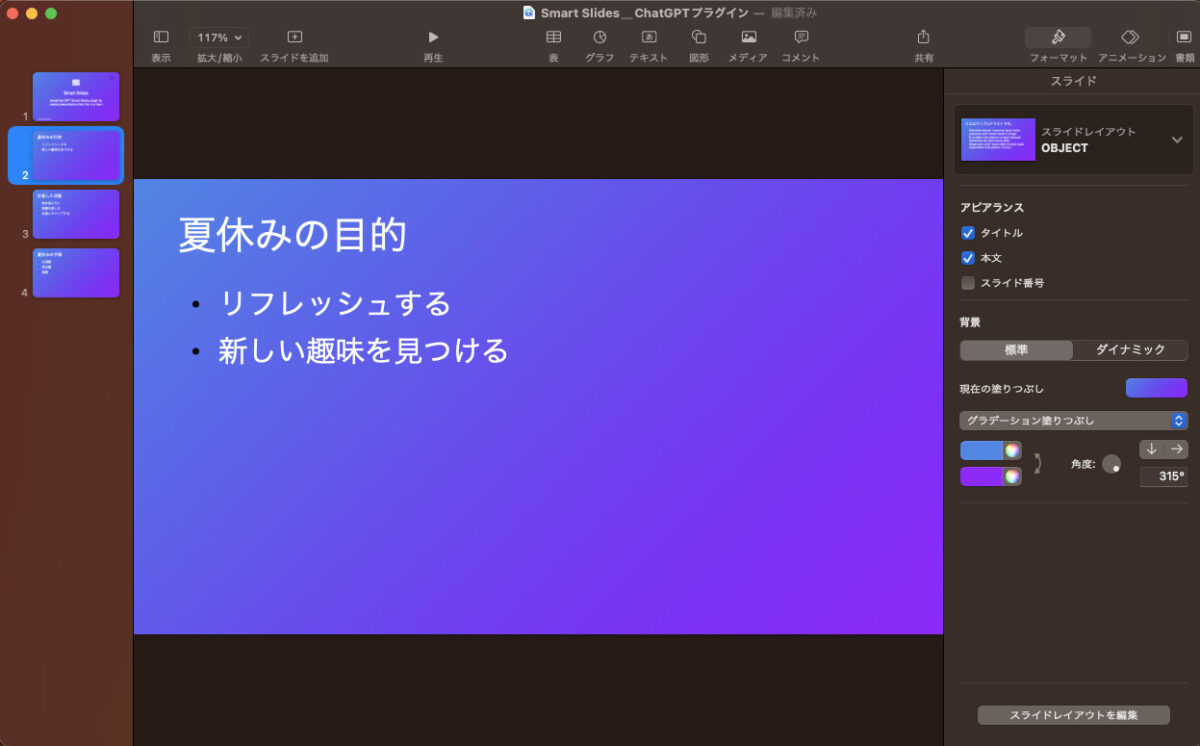Select the 標準 background tab
The height and width of the screenshot is (746, 1200).
click(1015, 350)
